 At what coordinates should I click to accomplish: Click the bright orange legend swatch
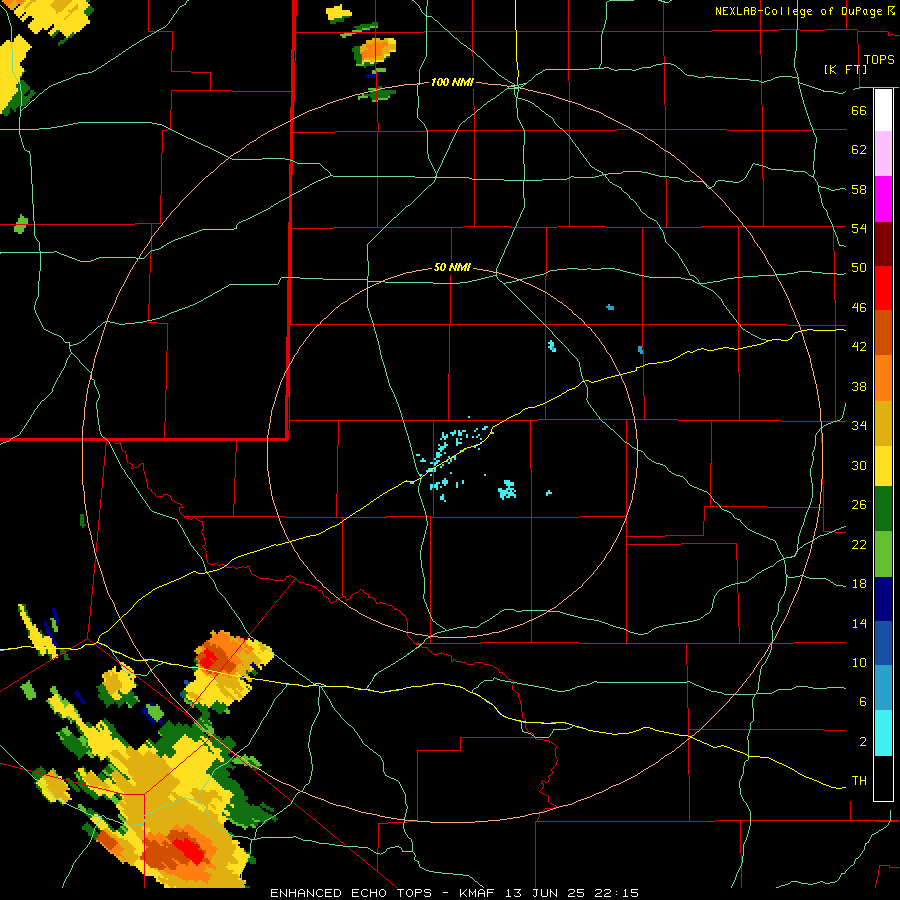[x=883, y=378]
